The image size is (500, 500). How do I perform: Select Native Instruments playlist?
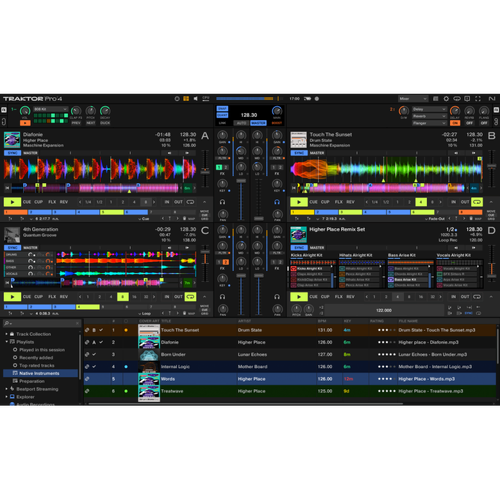click(40, 373)
